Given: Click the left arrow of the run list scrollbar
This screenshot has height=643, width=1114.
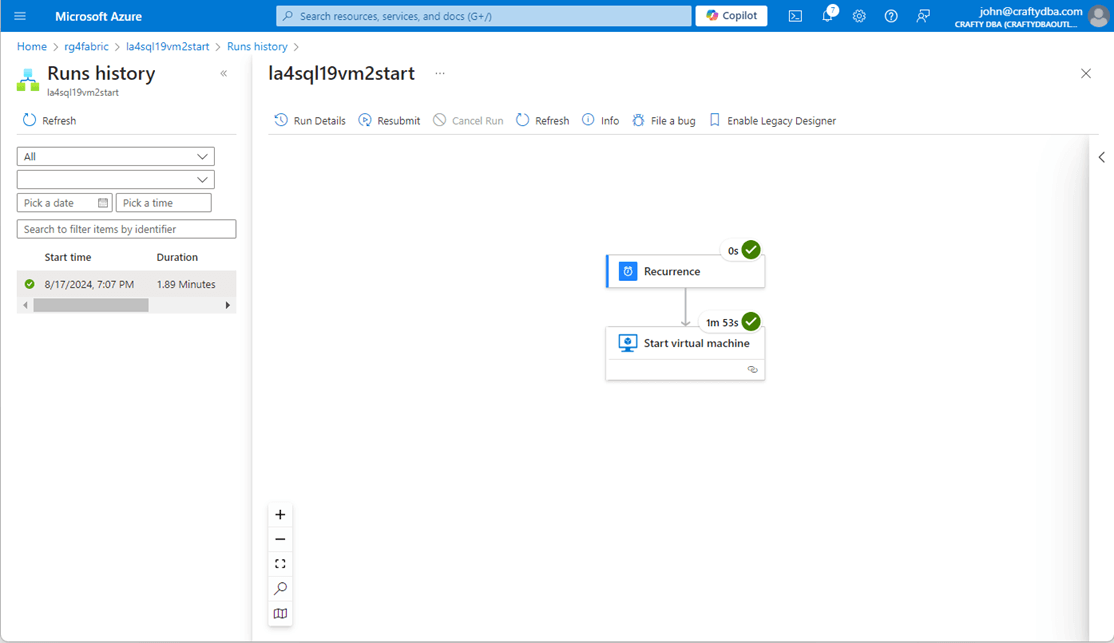Looking at the screenshot, I should (x=26, y=305).
